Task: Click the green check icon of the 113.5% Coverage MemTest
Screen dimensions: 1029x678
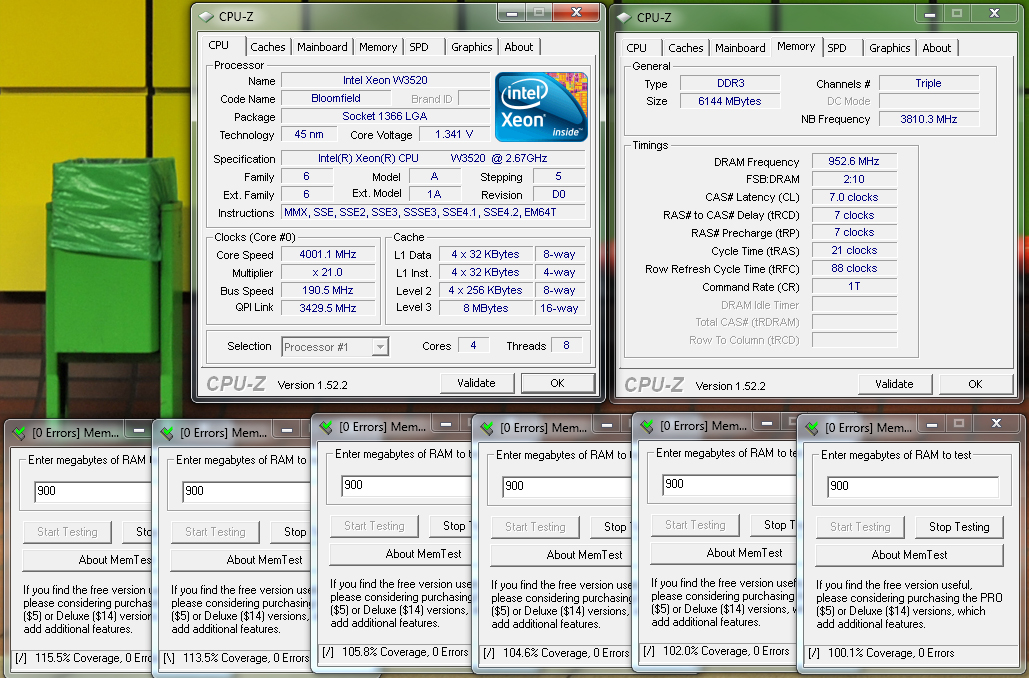Action: pyautogui.click(x=167, y=433)
